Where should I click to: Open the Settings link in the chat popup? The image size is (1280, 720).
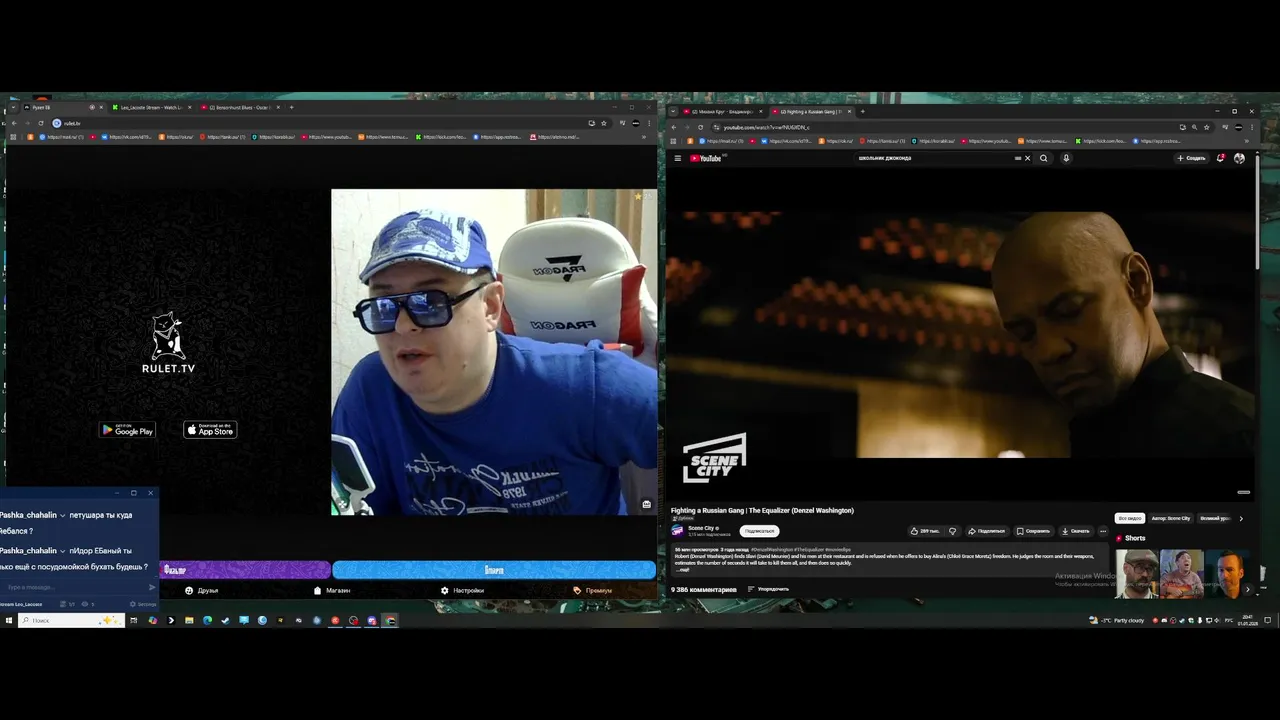(x=144, y=604)
